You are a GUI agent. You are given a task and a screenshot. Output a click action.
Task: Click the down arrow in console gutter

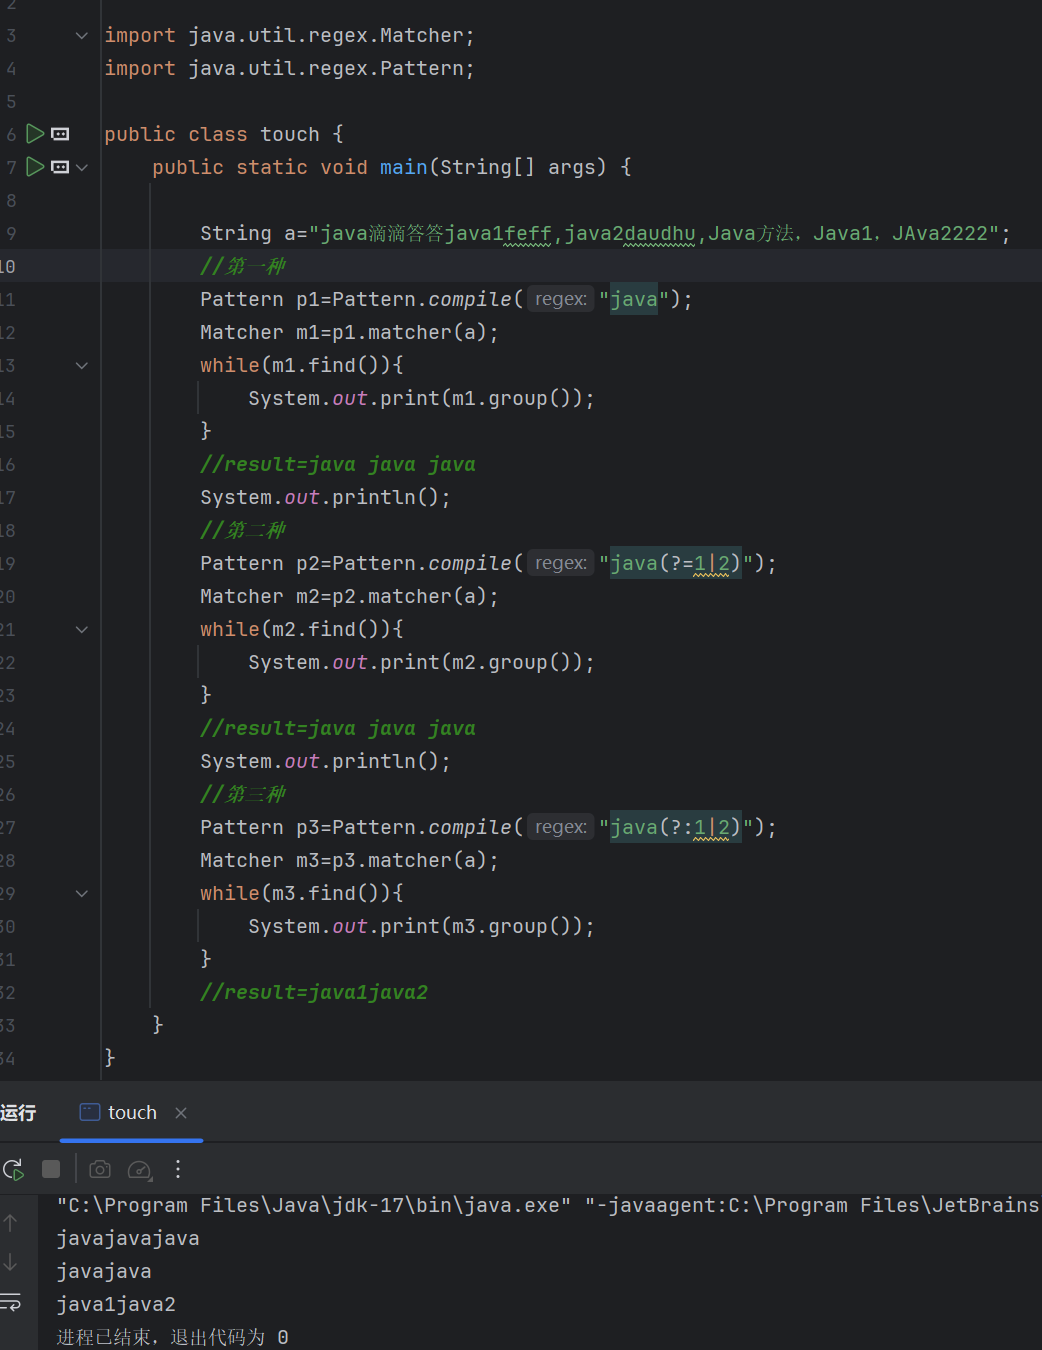(x=10, y=1263)
